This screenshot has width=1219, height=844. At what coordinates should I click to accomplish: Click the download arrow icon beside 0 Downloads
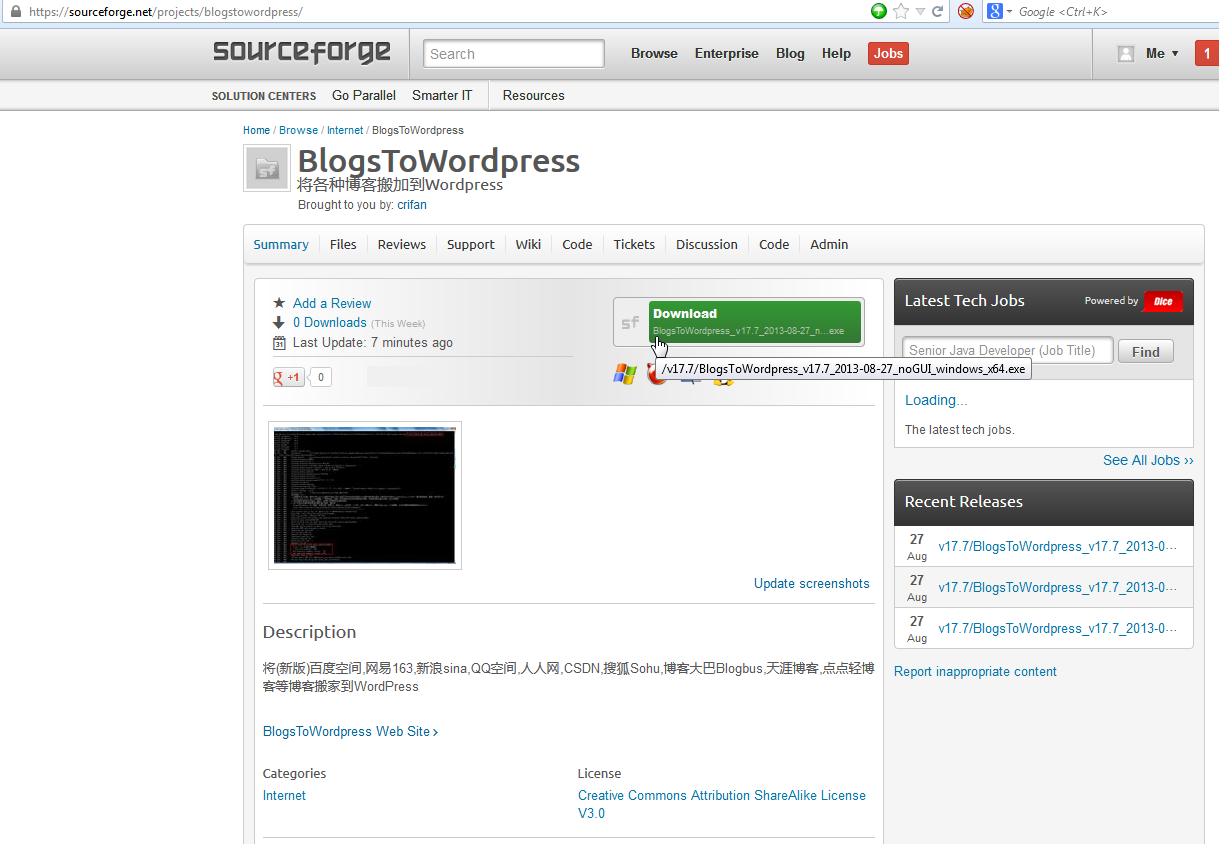tap(279, 322)
